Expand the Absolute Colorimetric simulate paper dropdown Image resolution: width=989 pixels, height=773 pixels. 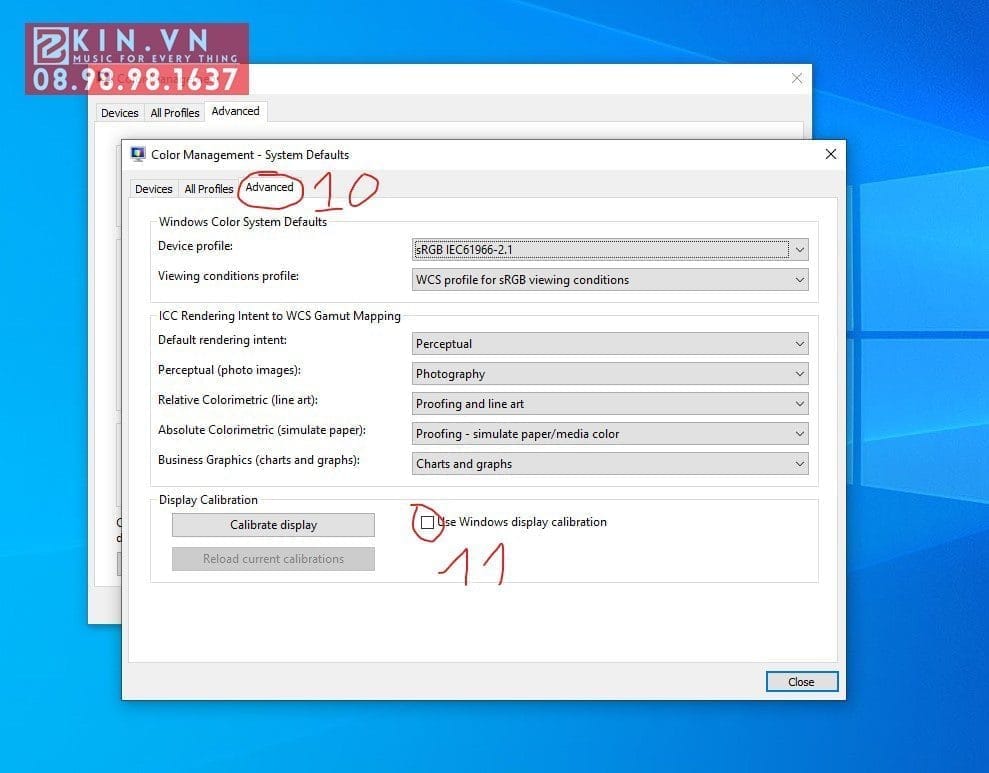coord(798,433)
